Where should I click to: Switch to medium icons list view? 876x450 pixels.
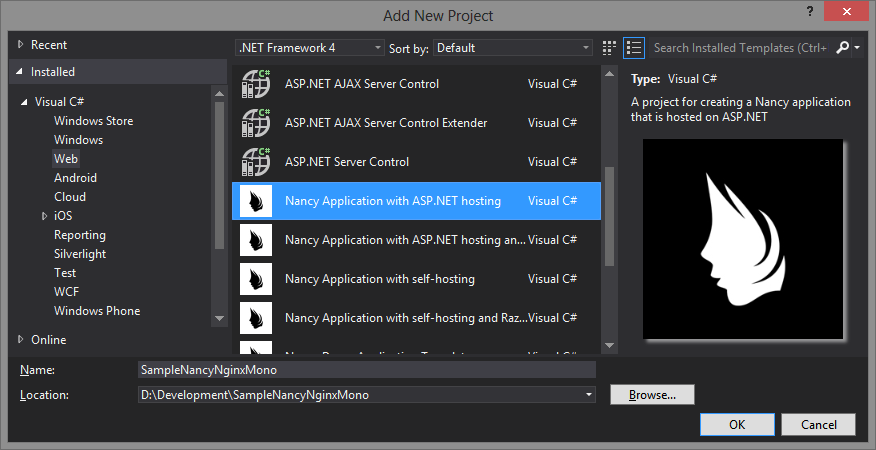634,48
